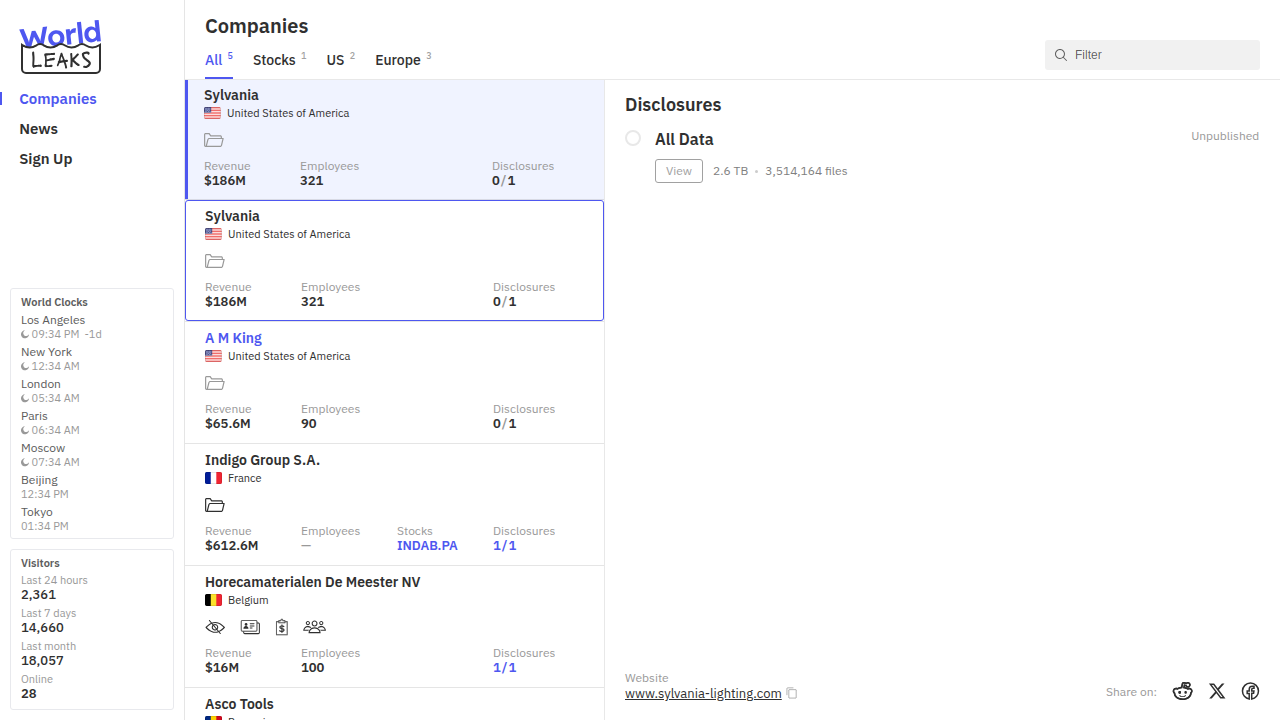Viewport: 1280px width, 720px height.
Task: Click the Beijing 12:34 PM clock entry
Action: click(x=45, y=487)
